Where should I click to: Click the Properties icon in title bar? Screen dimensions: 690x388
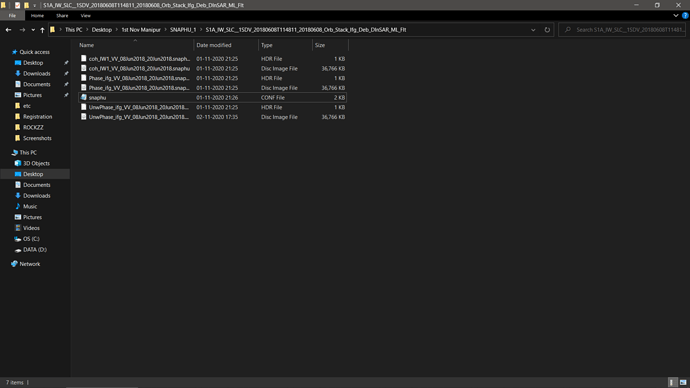point(18,5)
